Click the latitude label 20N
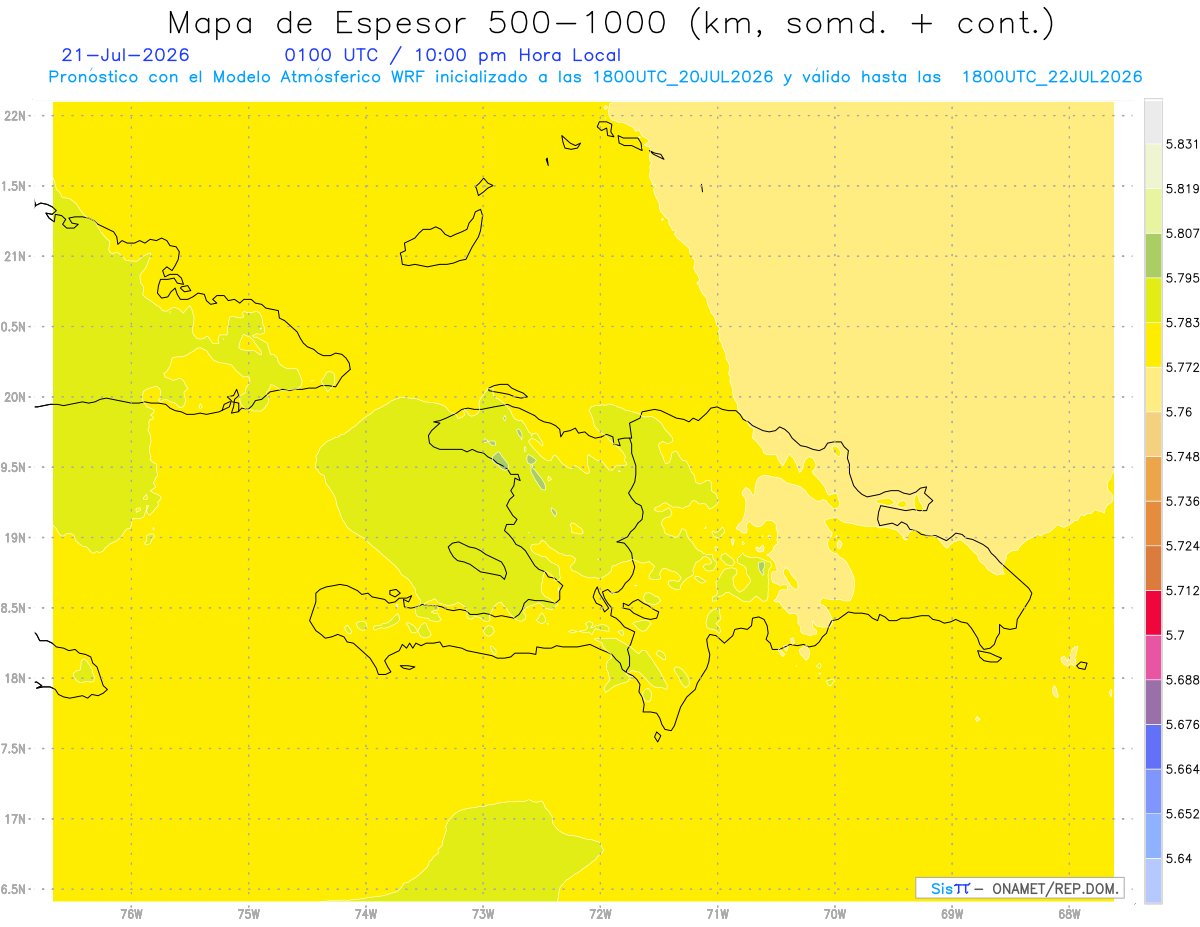 [15, 397]
